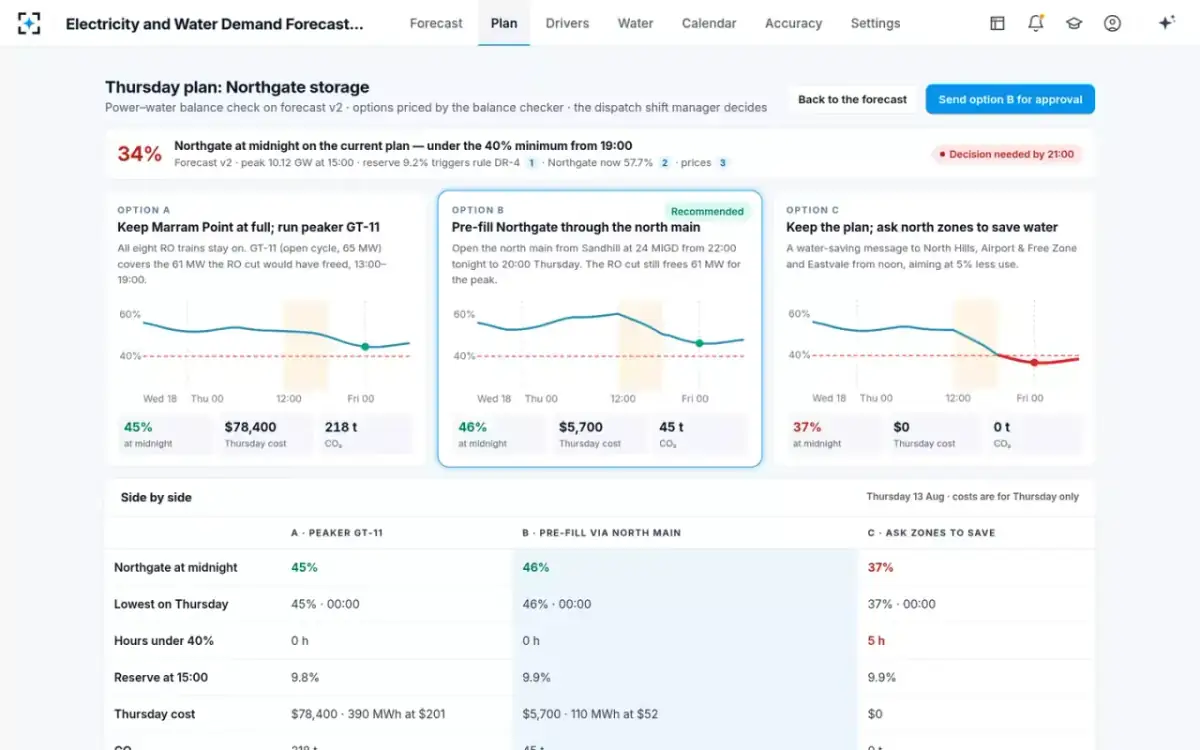
Task: Click the 37% · 00:00 lowest cell
Action: click(x=901, y=604)
